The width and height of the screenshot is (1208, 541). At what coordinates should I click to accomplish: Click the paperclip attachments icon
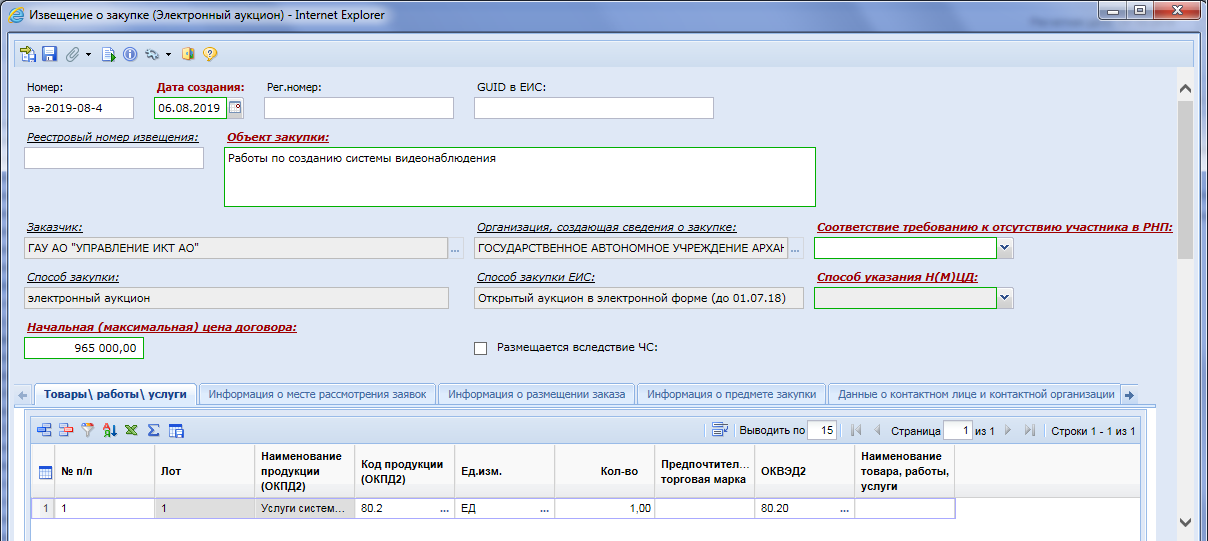[x=73, y=54]
